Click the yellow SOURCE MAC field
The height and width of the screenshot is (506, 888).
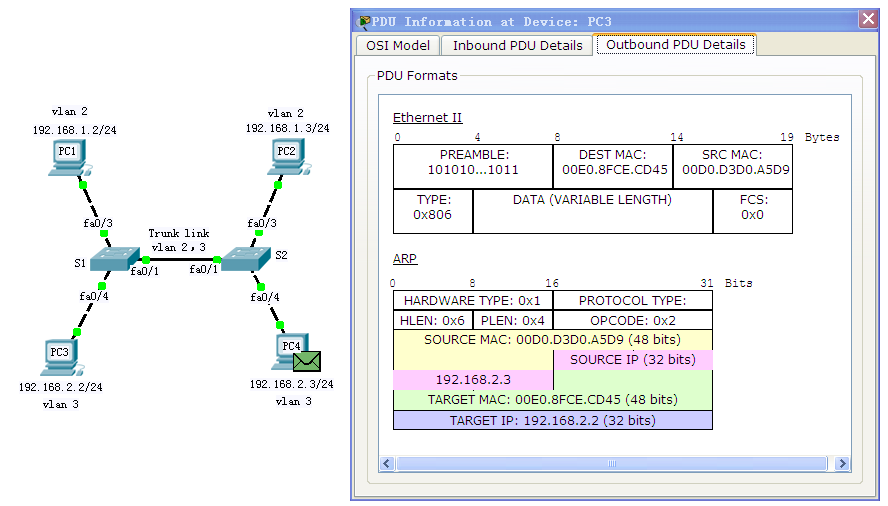click(x=552, y=340)
